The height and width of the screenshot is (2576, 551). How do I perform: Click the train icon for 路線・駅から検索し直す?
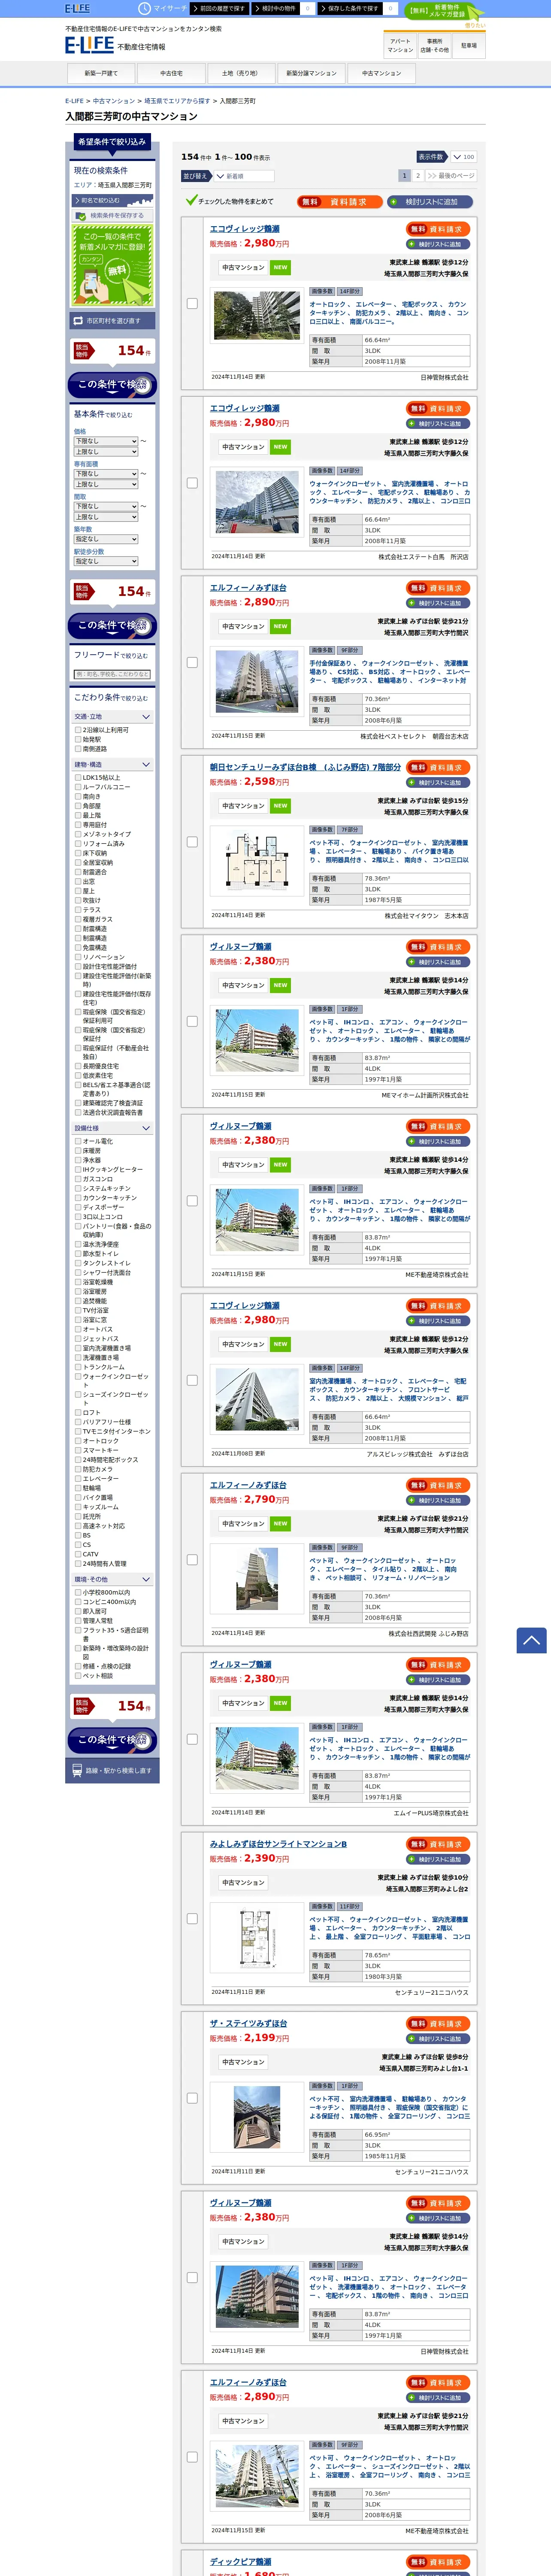(x=77, y=1770)
